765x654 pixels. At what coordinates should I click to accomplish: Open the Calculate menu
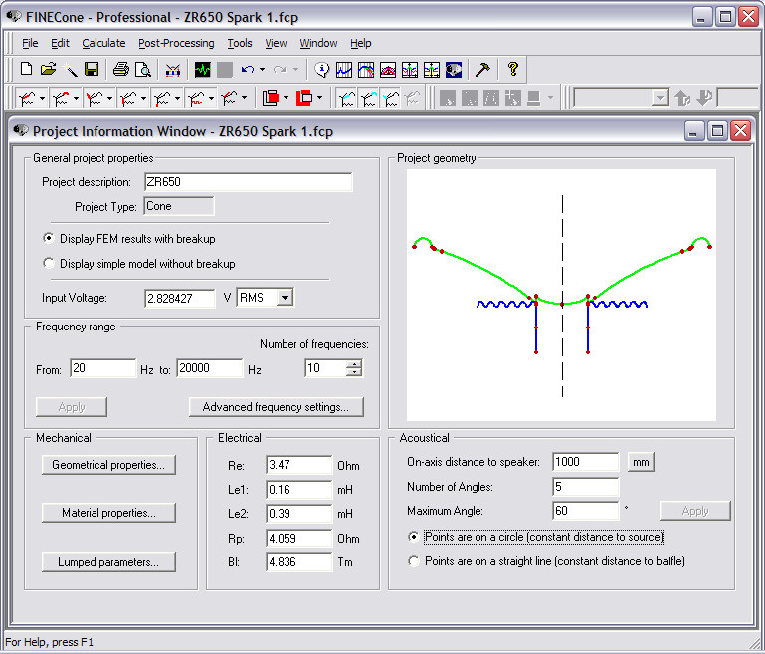tap(103, 43)
